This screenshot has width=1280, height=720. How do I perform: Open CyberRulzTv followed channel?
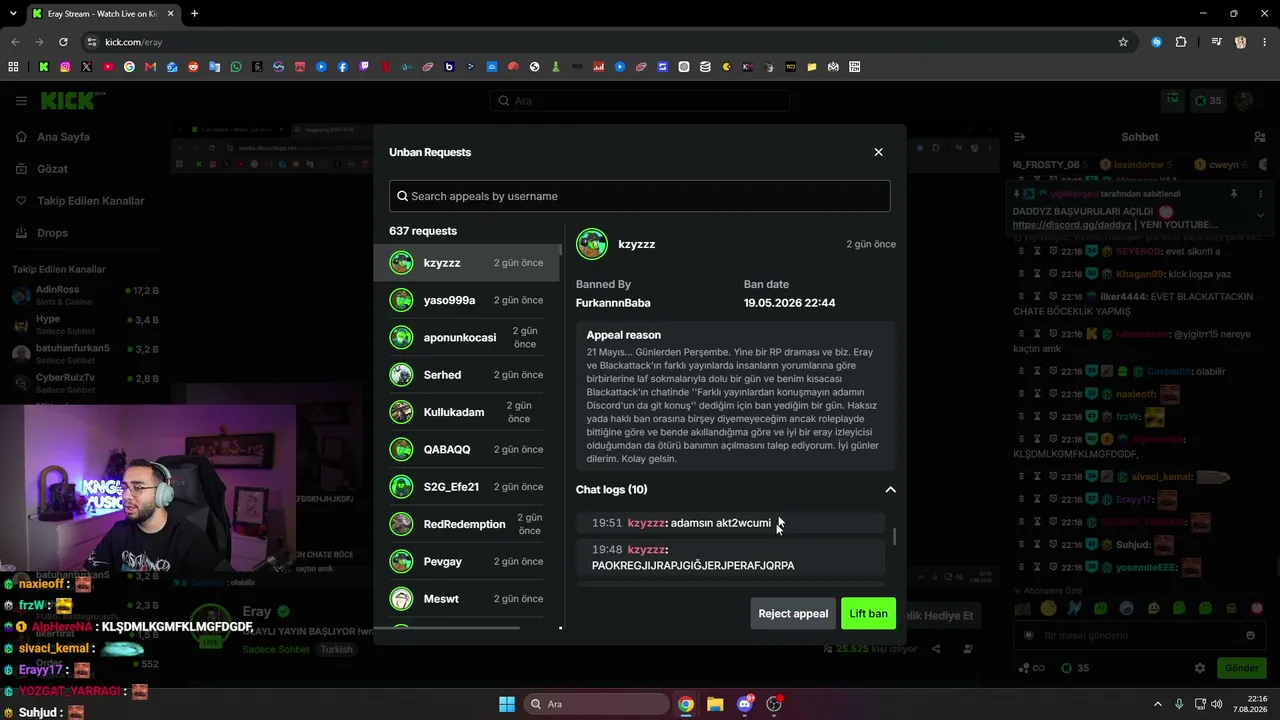point(85,382)
